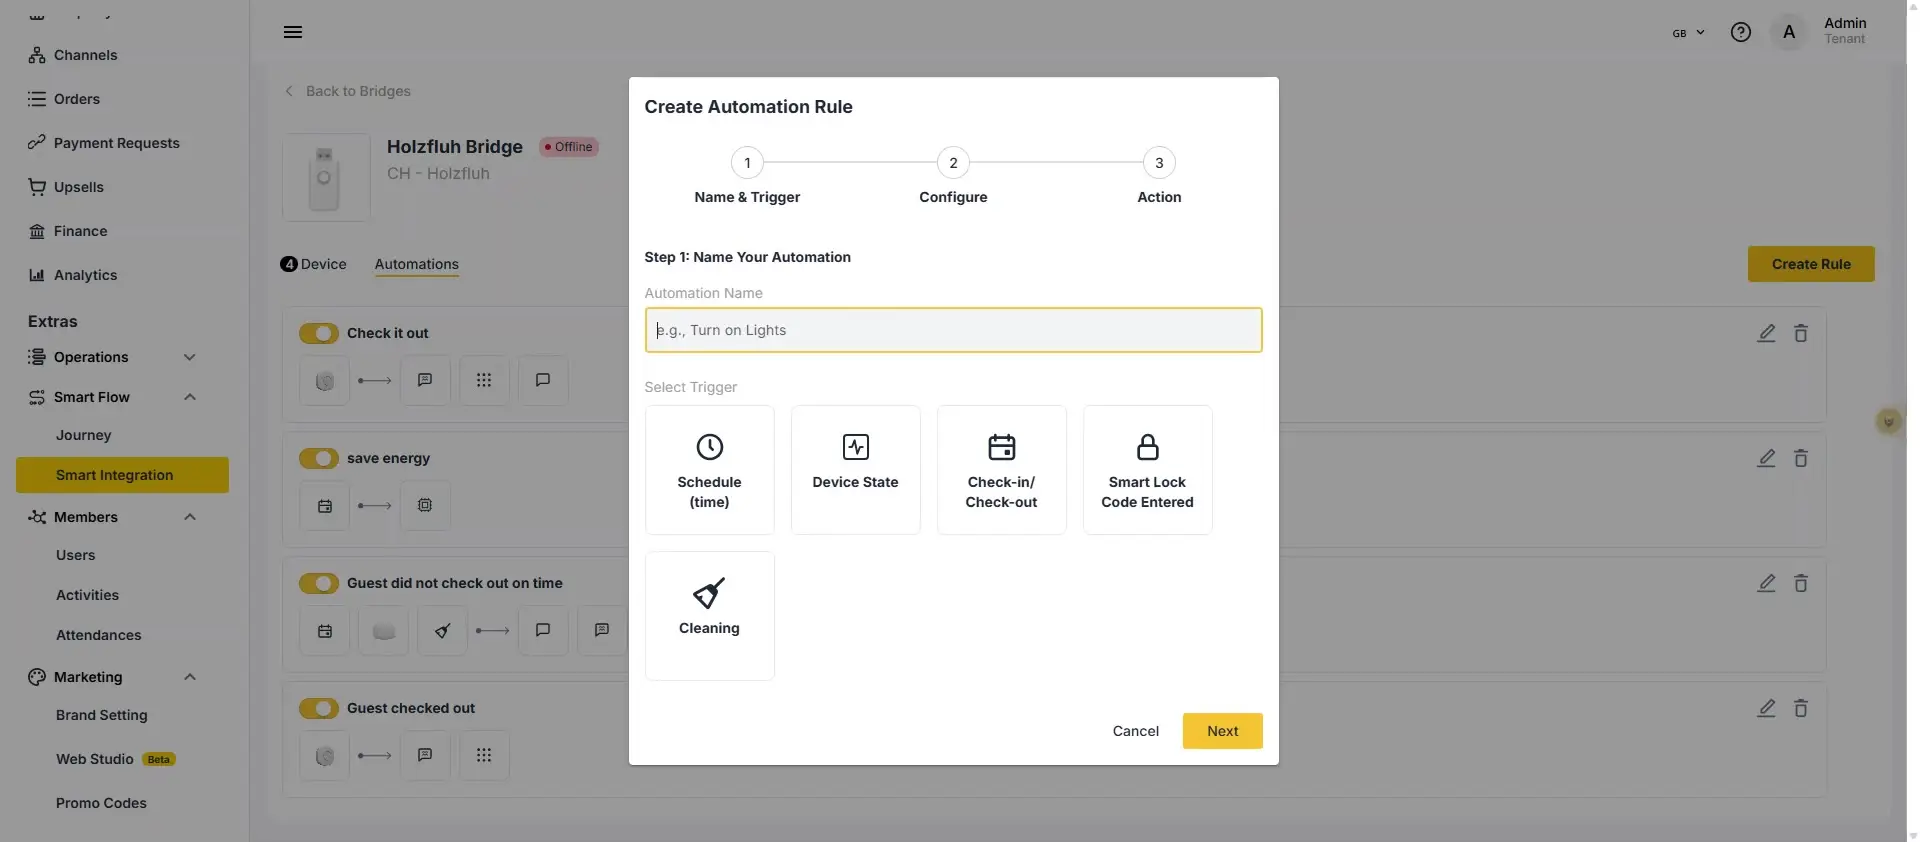Image resolution: width=1920 pixels, height=842 pixels.
Task: Switch to the Device tab
Action: pyautogui.click(x=314, y=264)
